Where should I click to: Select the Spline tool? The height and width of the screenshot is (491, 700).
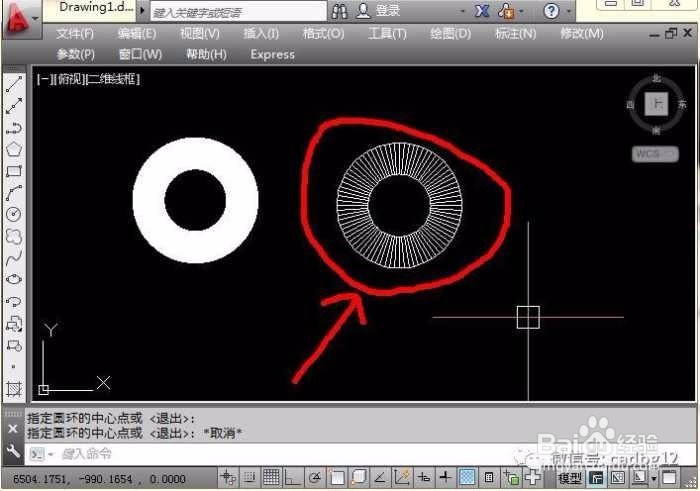point(14,258)
